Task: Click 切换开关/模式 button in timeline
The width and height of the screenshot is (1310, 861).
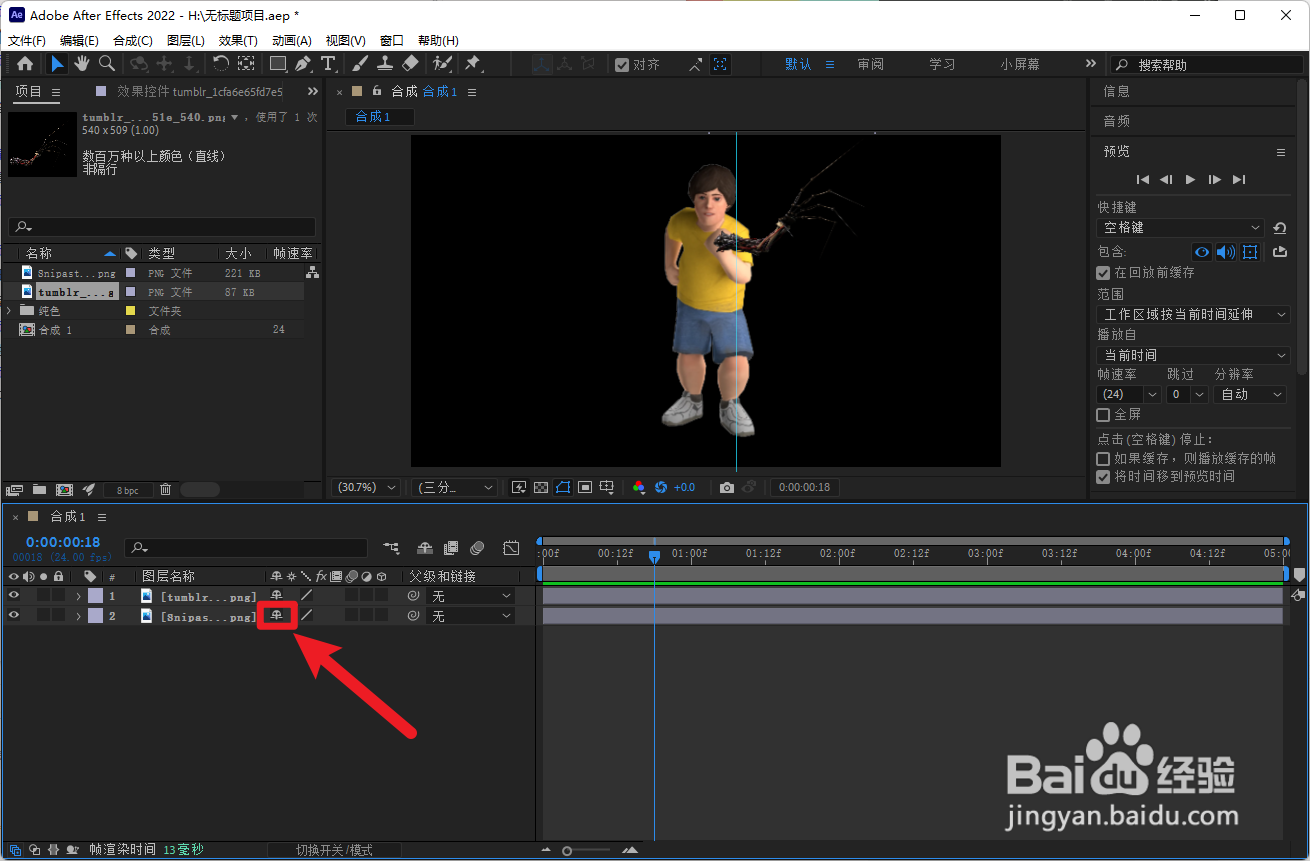Action: tap(334, 850)
